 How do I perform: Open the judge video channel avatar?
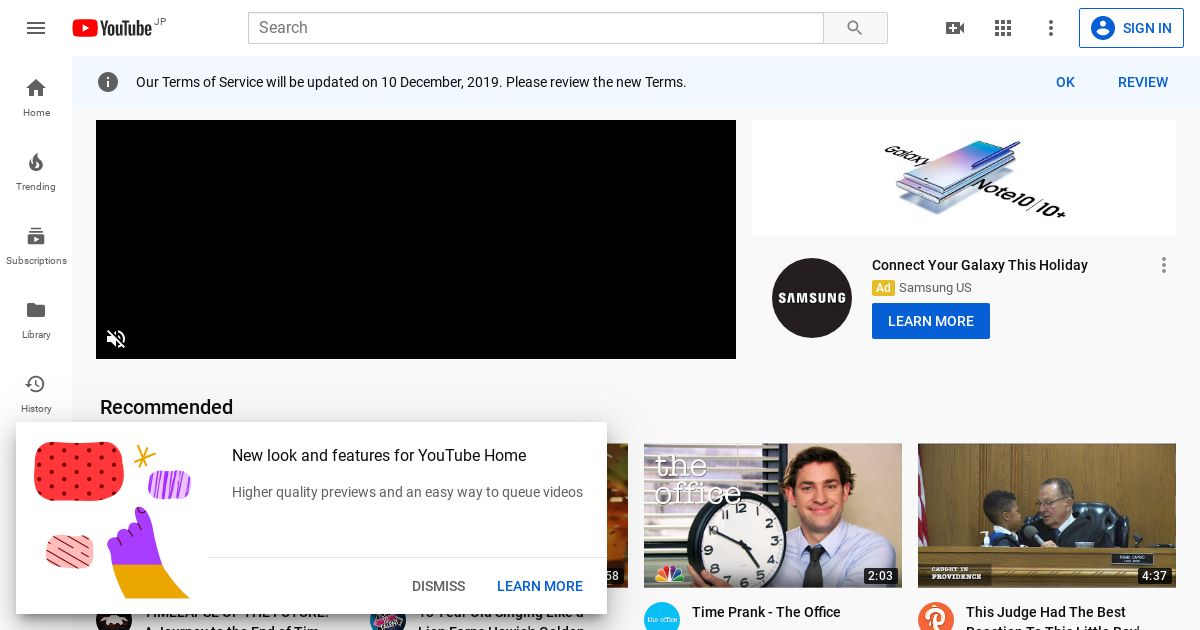936,618
